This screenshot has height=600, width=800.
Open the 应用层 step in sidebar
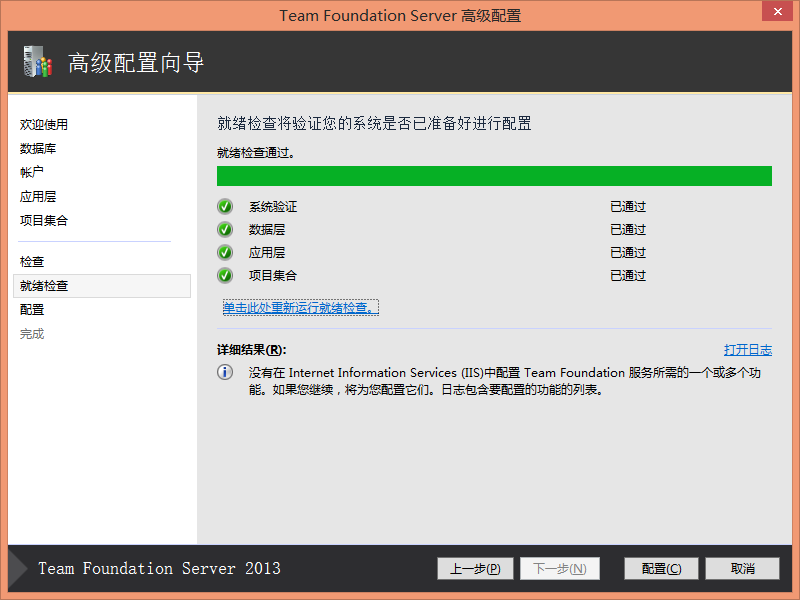click(38, 196)
